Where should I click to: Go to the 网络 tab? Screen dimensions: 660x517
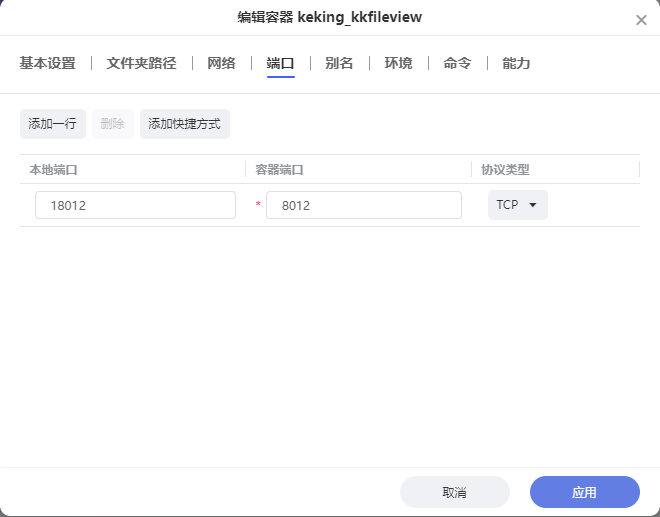click(221, 63)
